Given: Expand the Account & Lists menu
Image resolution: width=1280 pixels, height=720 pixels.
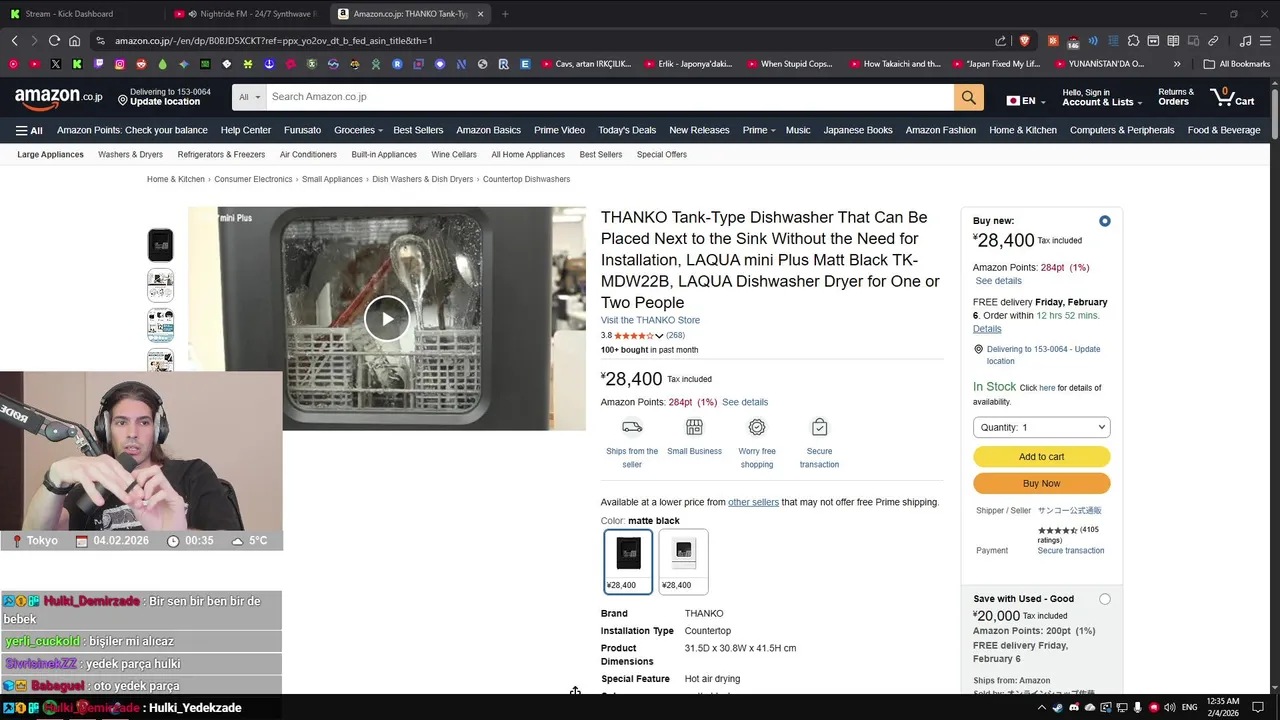Looking at the screenshot, I should (x=1101, y=97).
